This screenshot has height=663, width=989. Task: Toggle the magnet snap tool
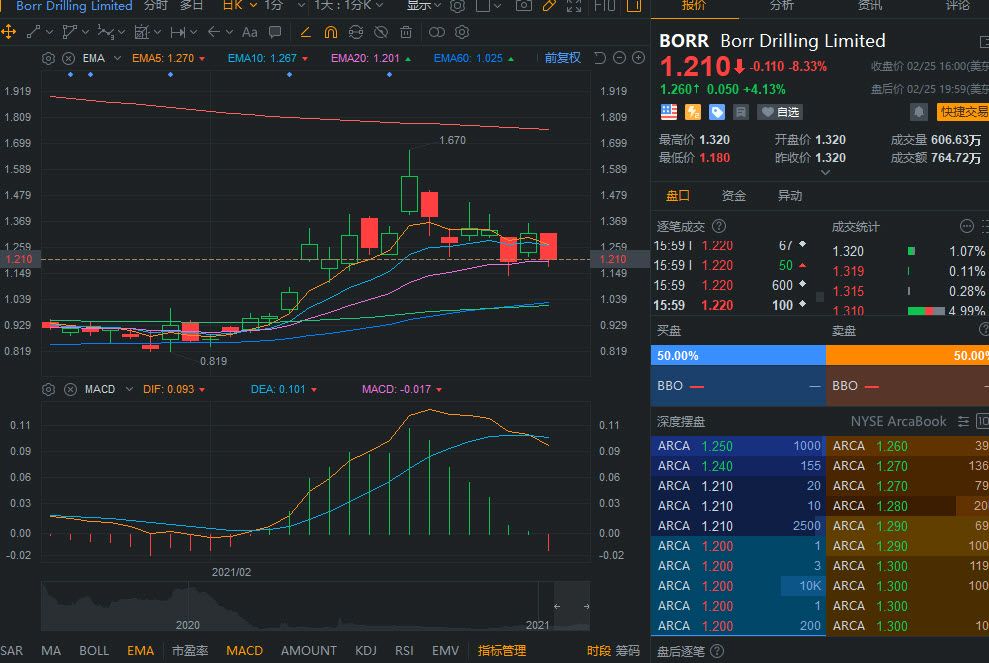331,32
